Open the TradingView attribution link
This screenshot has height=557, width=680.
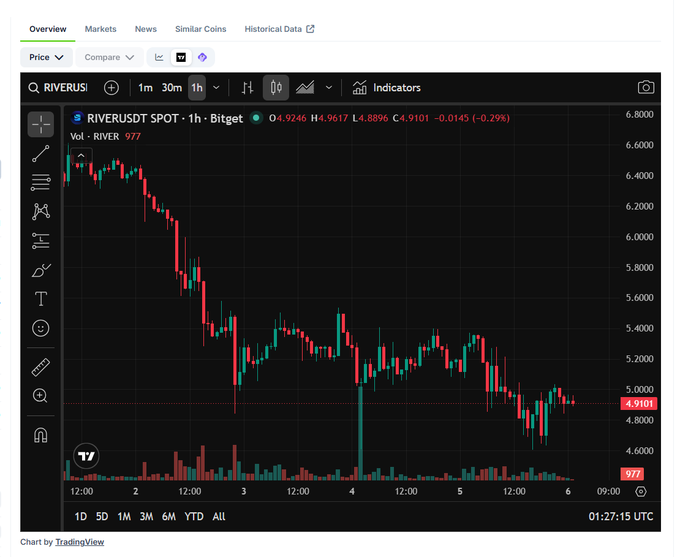click(80, 542)
